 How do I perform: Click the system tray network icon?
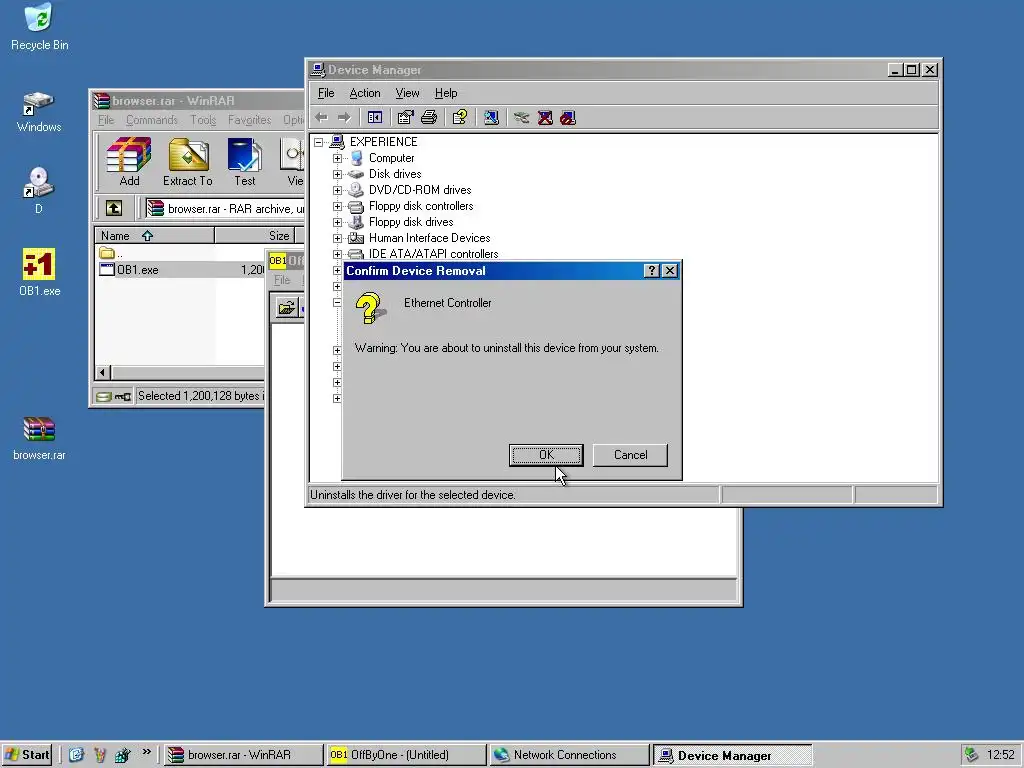pyautogui.click(x=972, y=755)
